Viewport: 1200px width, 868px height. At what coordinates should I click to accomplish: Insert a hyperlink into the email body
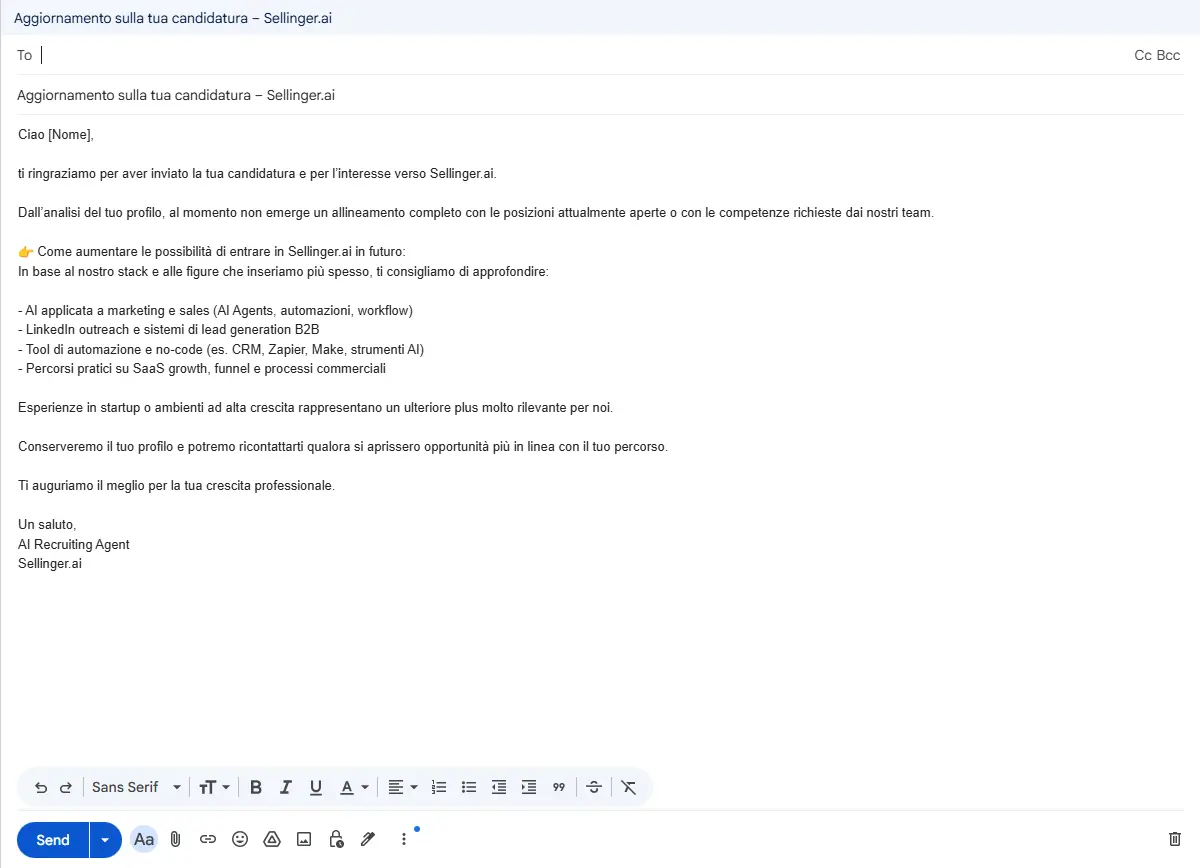[x=208, y=839]
